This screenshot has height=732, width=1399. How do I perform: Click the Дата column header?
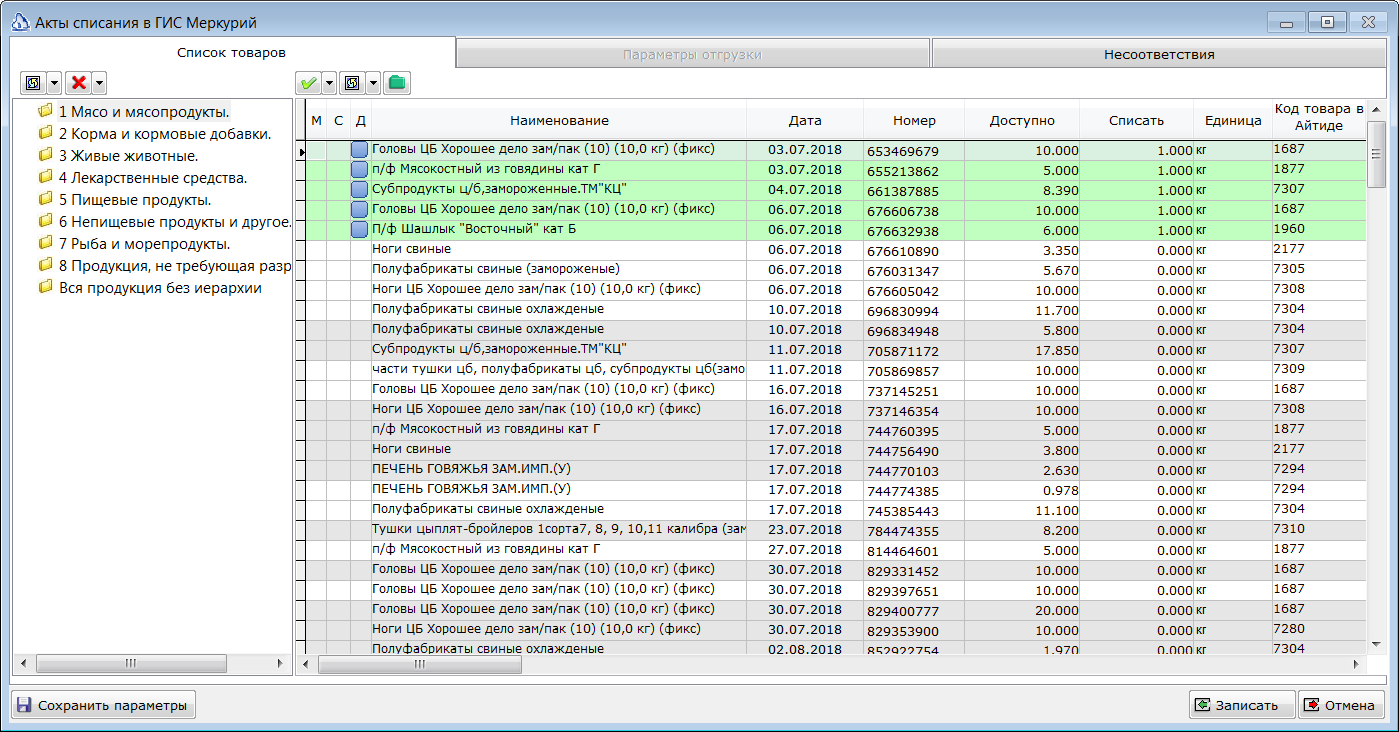[x=805, y=120]
